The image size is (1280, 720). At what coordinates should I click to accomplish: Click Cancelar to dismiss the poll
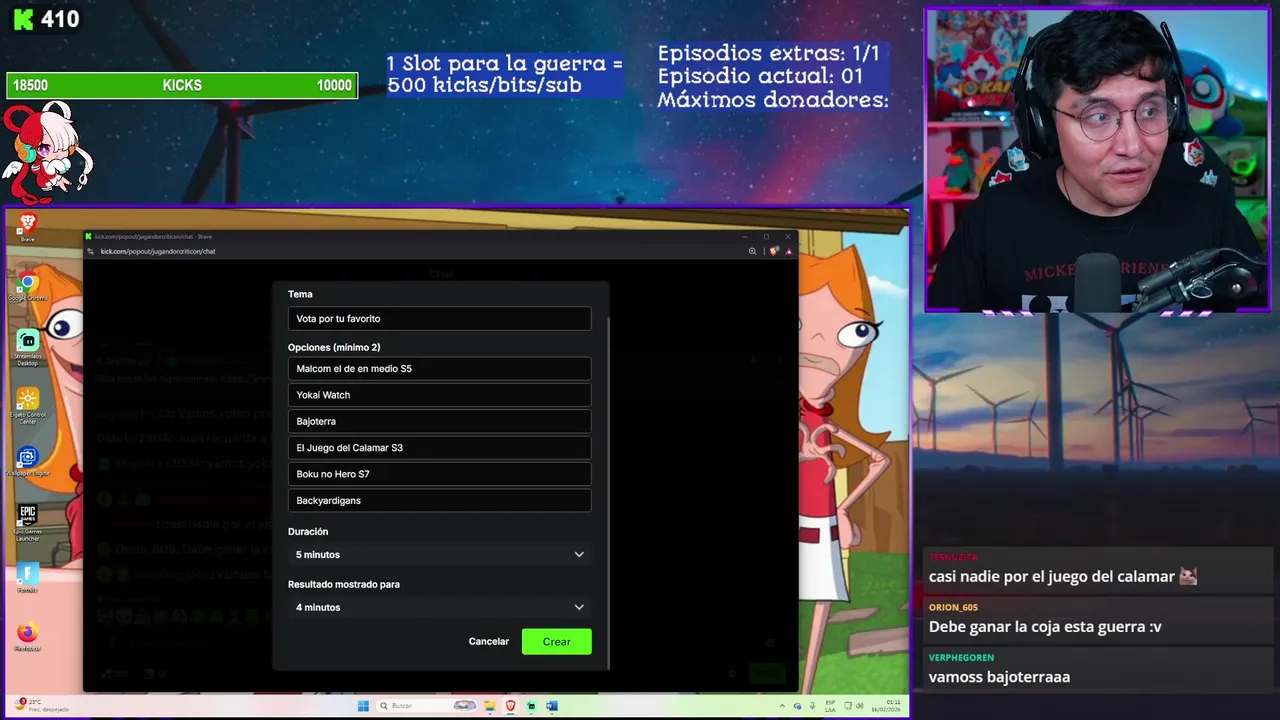[489, 641]
